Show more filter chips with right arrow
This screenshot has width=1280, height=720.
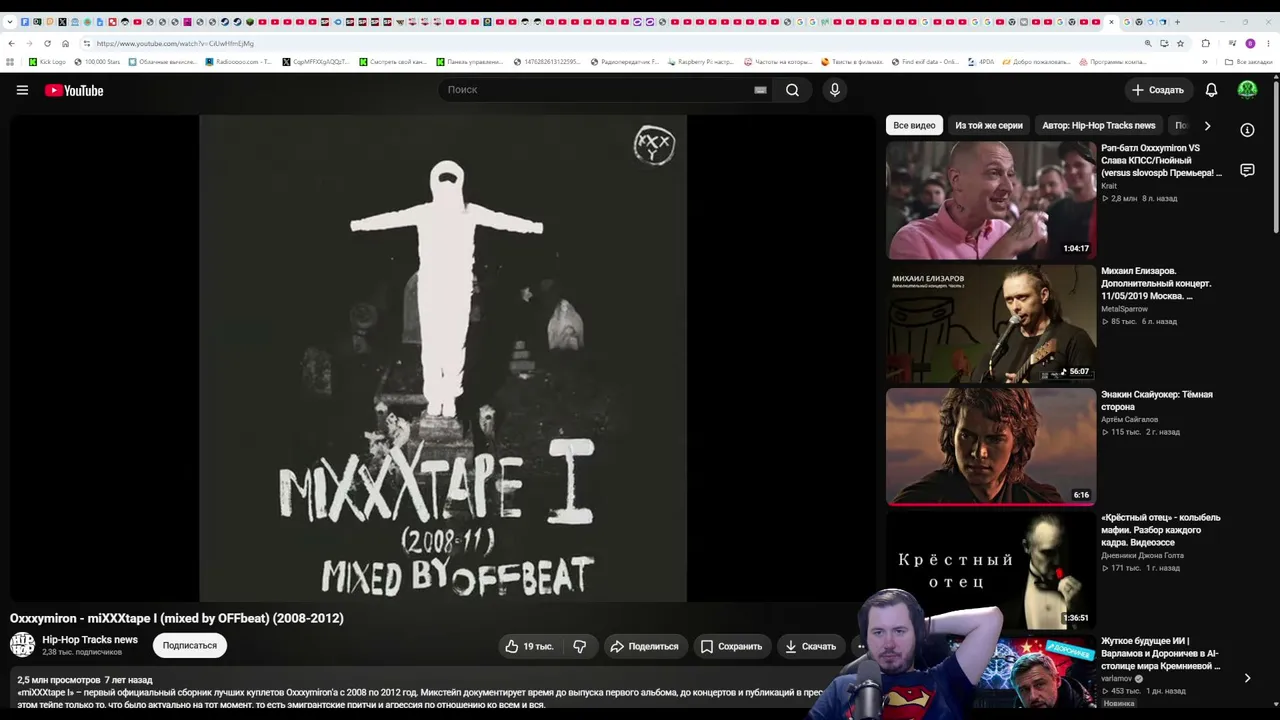pos(1207,126)
